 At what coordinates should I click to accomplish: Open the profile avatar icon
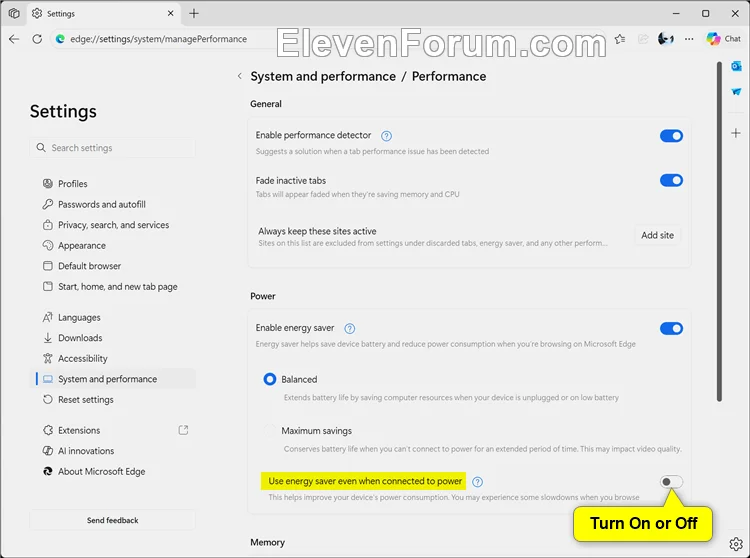pyautogui.click(x=666, y=39)
